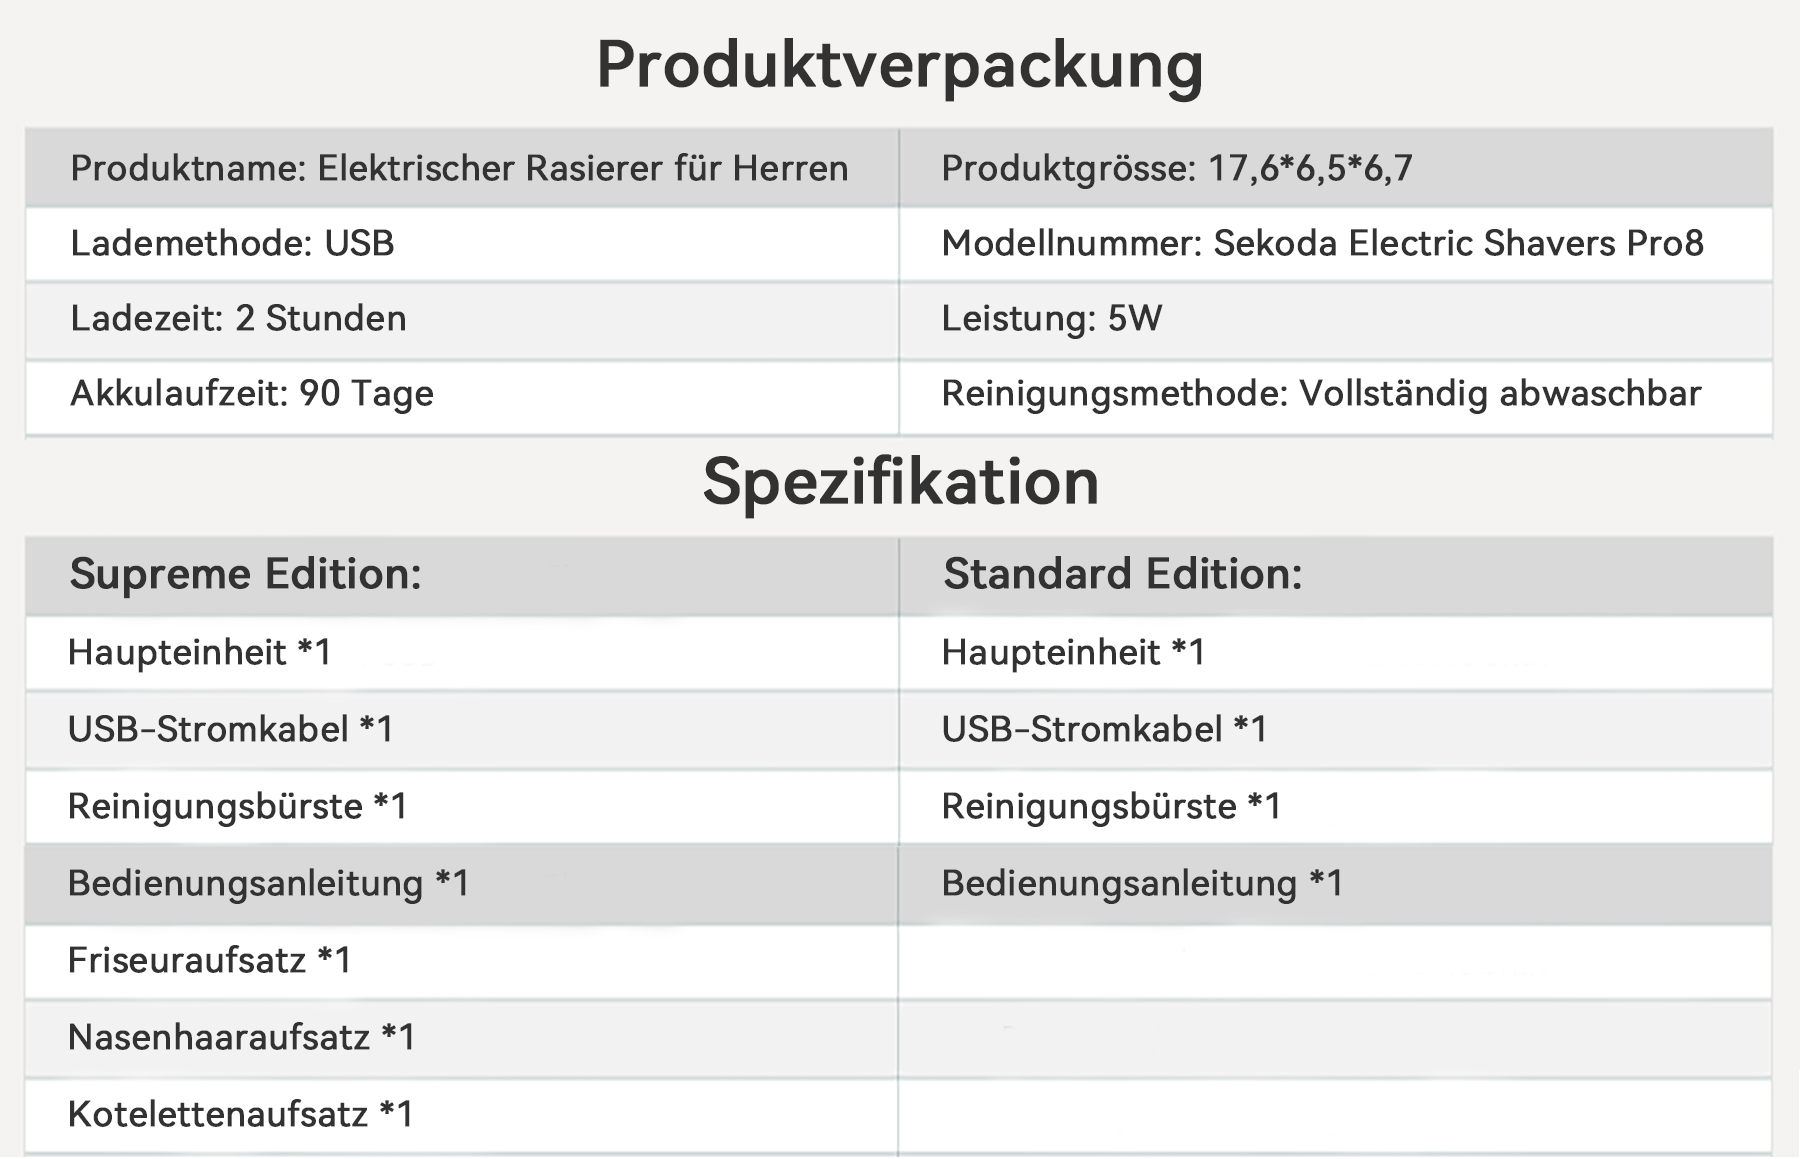Screen dimensions: 1800x1159
Task: Select the Produktgrösse dimensions cell
Action: point(1336,168)
